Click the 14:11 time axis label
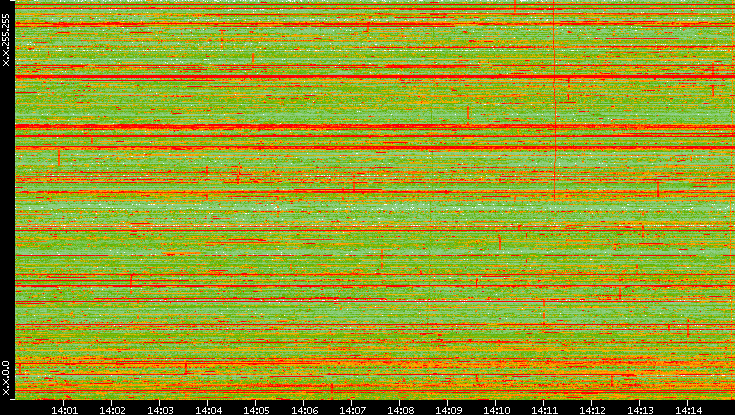The image size is (735, 415). (x=544, y=411)
